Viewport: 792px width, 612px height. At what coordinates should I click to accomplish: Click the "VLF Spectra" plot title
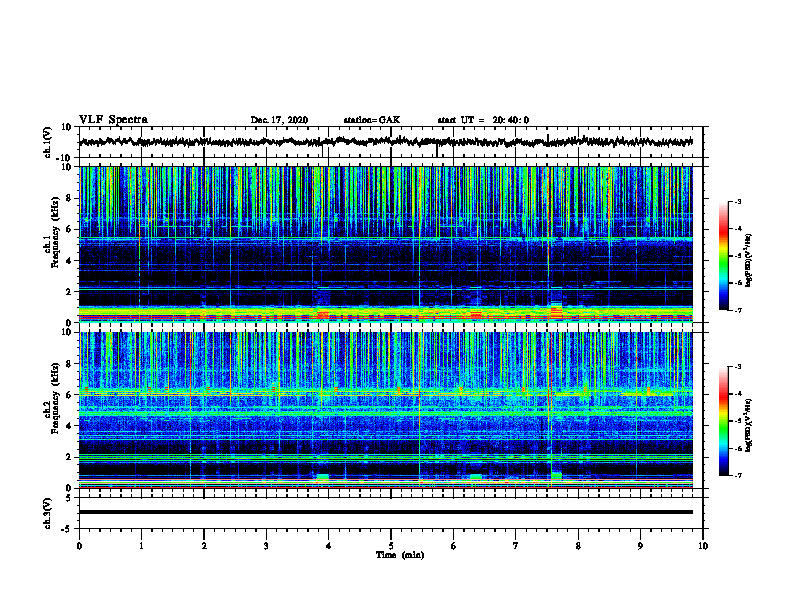113,120
